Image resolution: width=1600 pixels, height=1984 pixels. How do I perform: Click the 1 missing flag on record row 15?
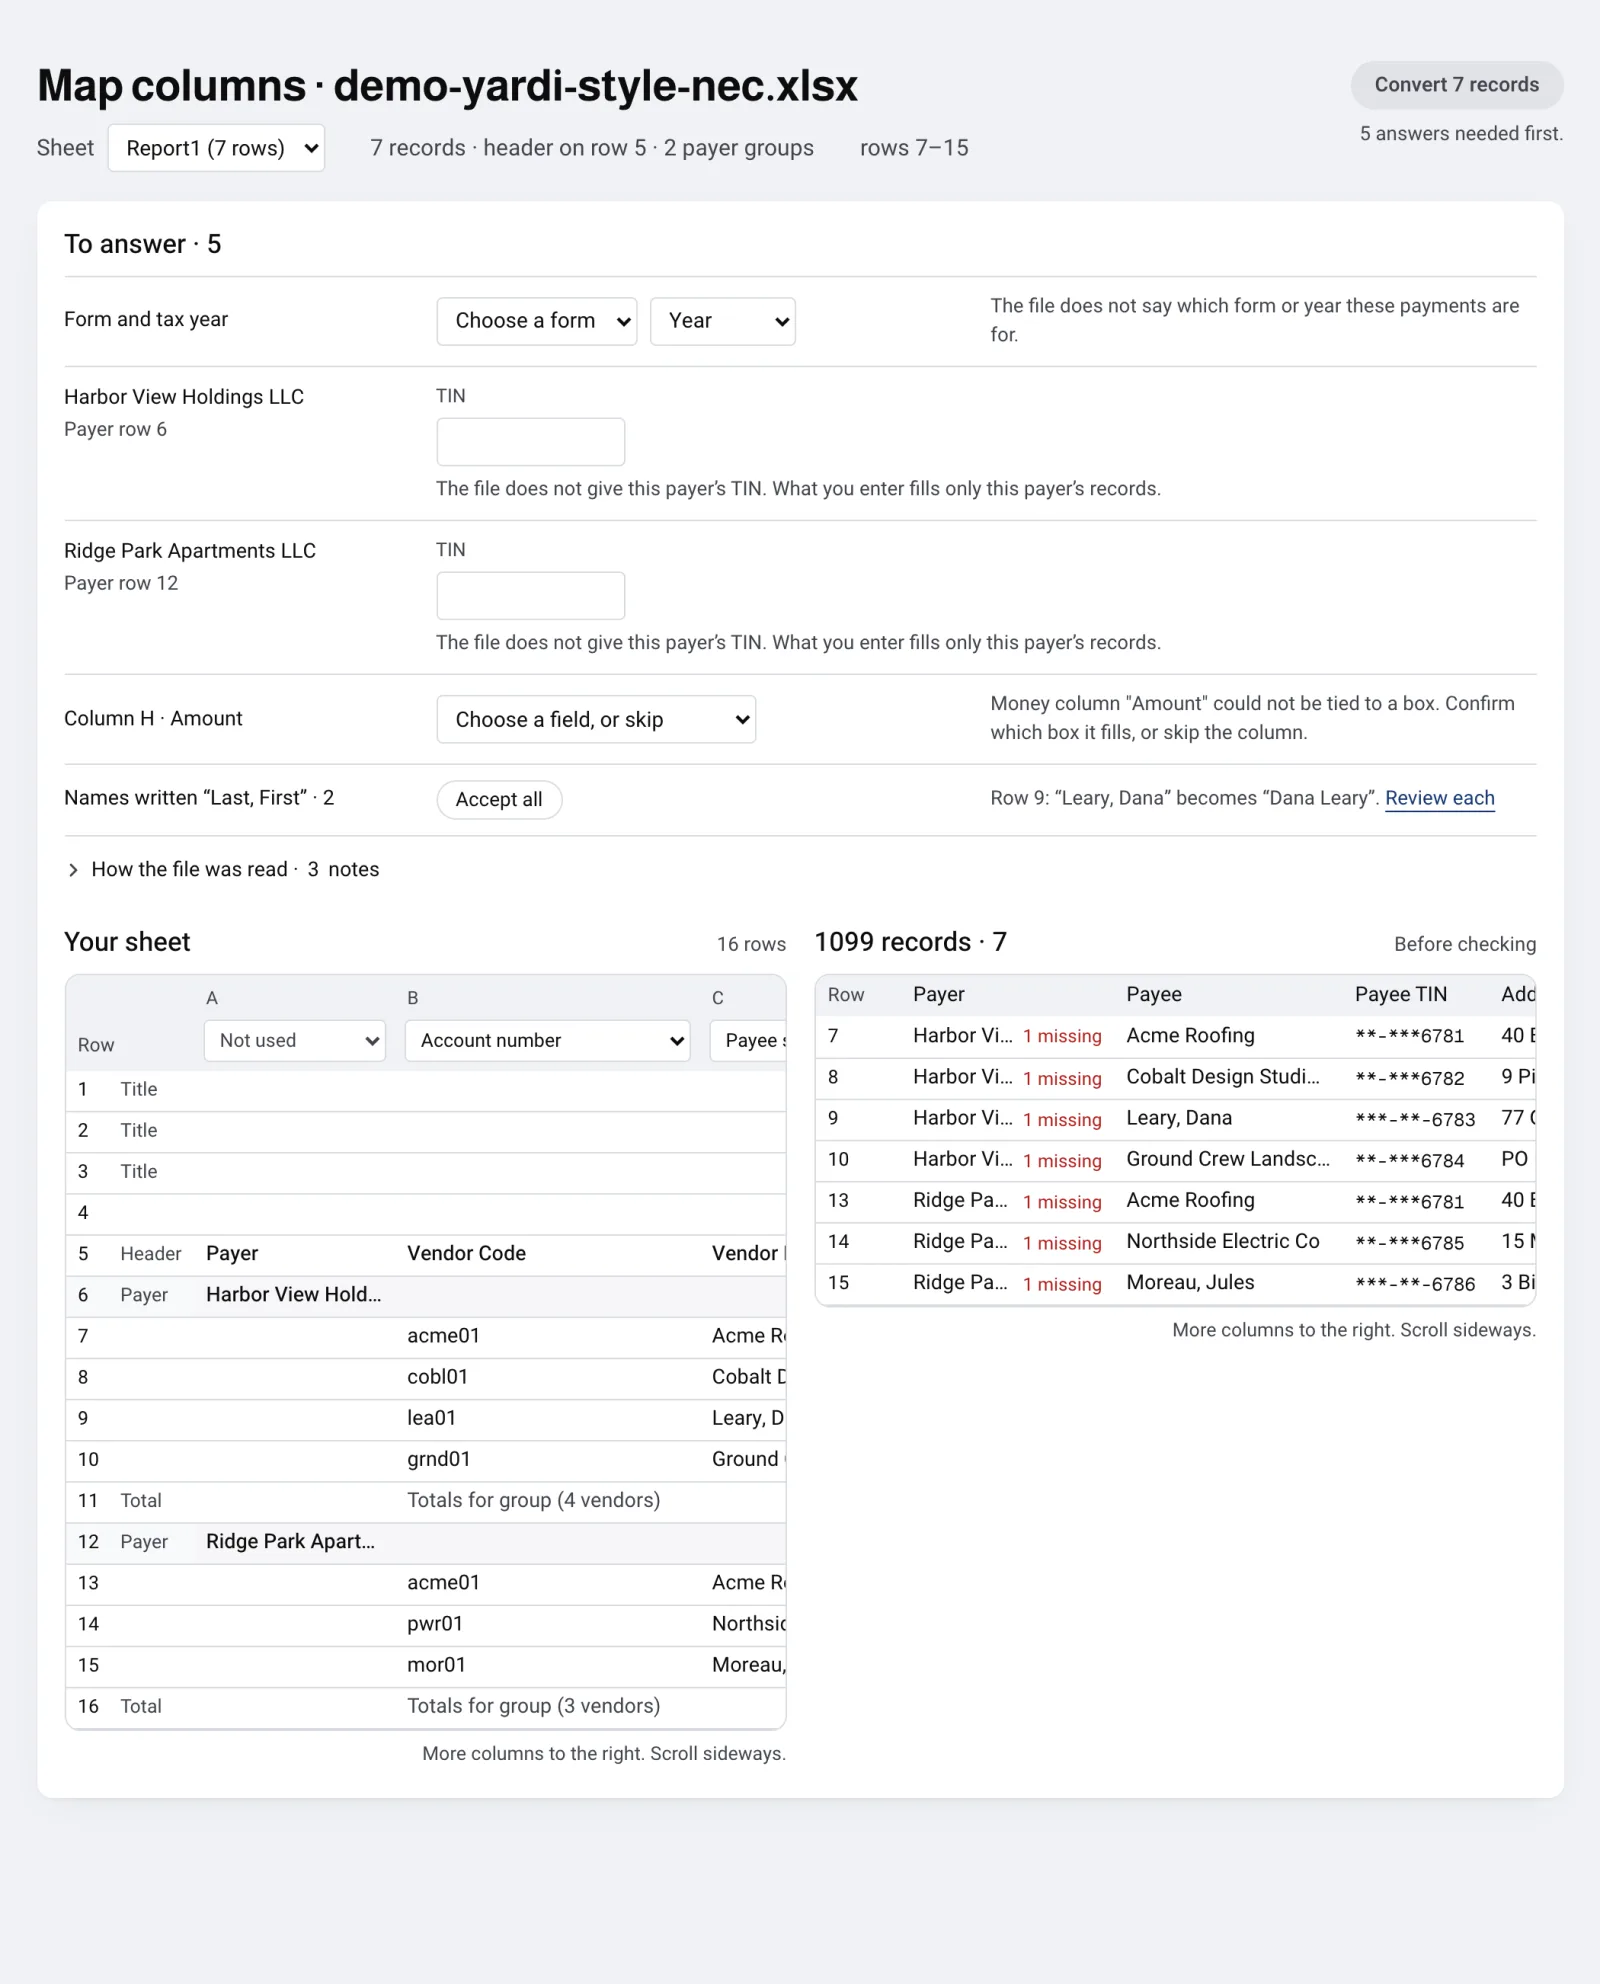coord(1062,1283)
